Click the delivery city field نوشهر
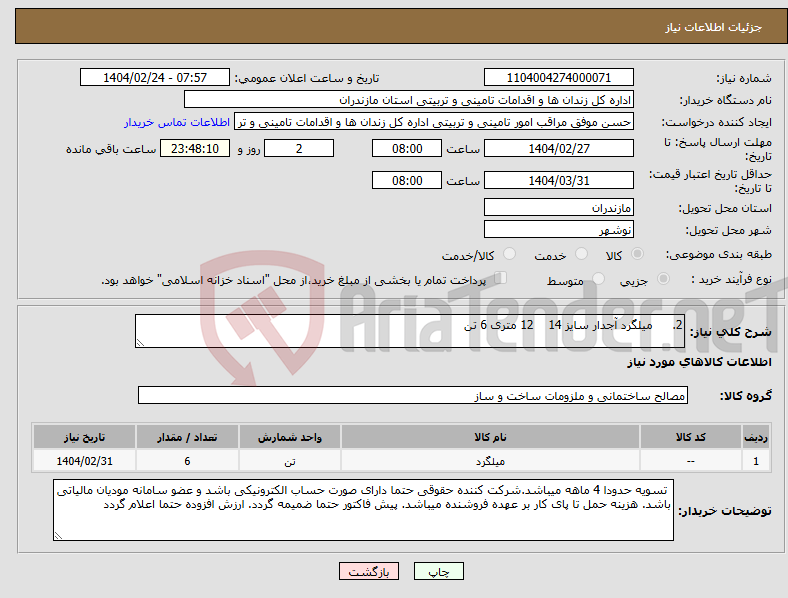The height and width of the screenshot is (598, 788). click(559, 229)
